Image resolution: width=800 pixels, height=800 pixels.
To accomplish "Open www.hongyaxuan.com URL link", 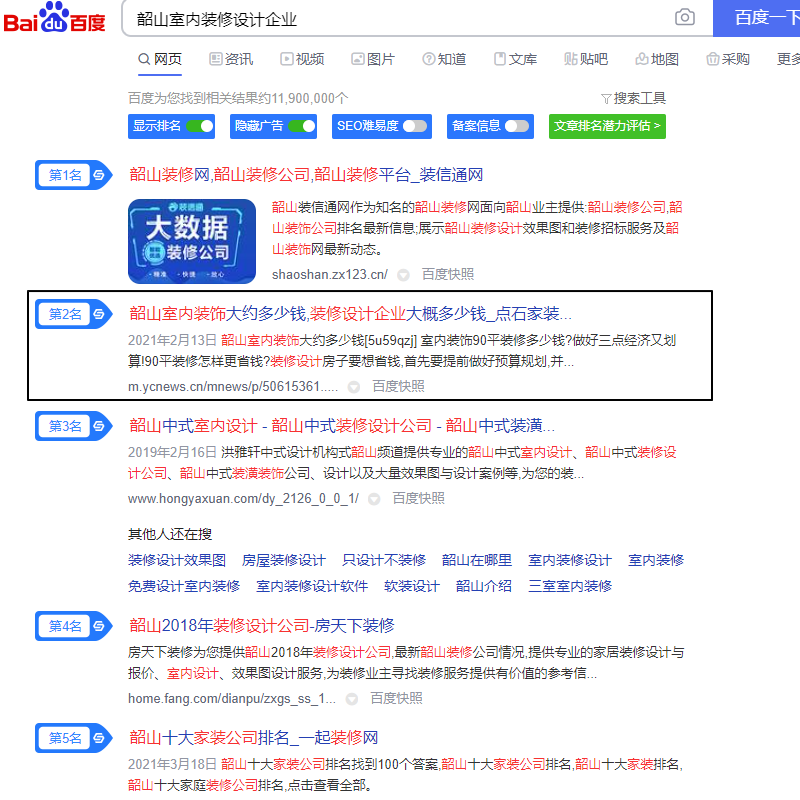I will (x=243, y=498).
